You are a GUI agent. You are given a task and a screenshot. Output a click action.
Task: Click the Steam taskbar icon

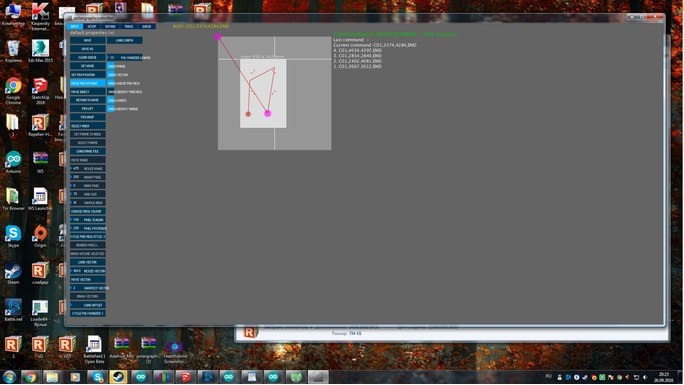(118, 377)
